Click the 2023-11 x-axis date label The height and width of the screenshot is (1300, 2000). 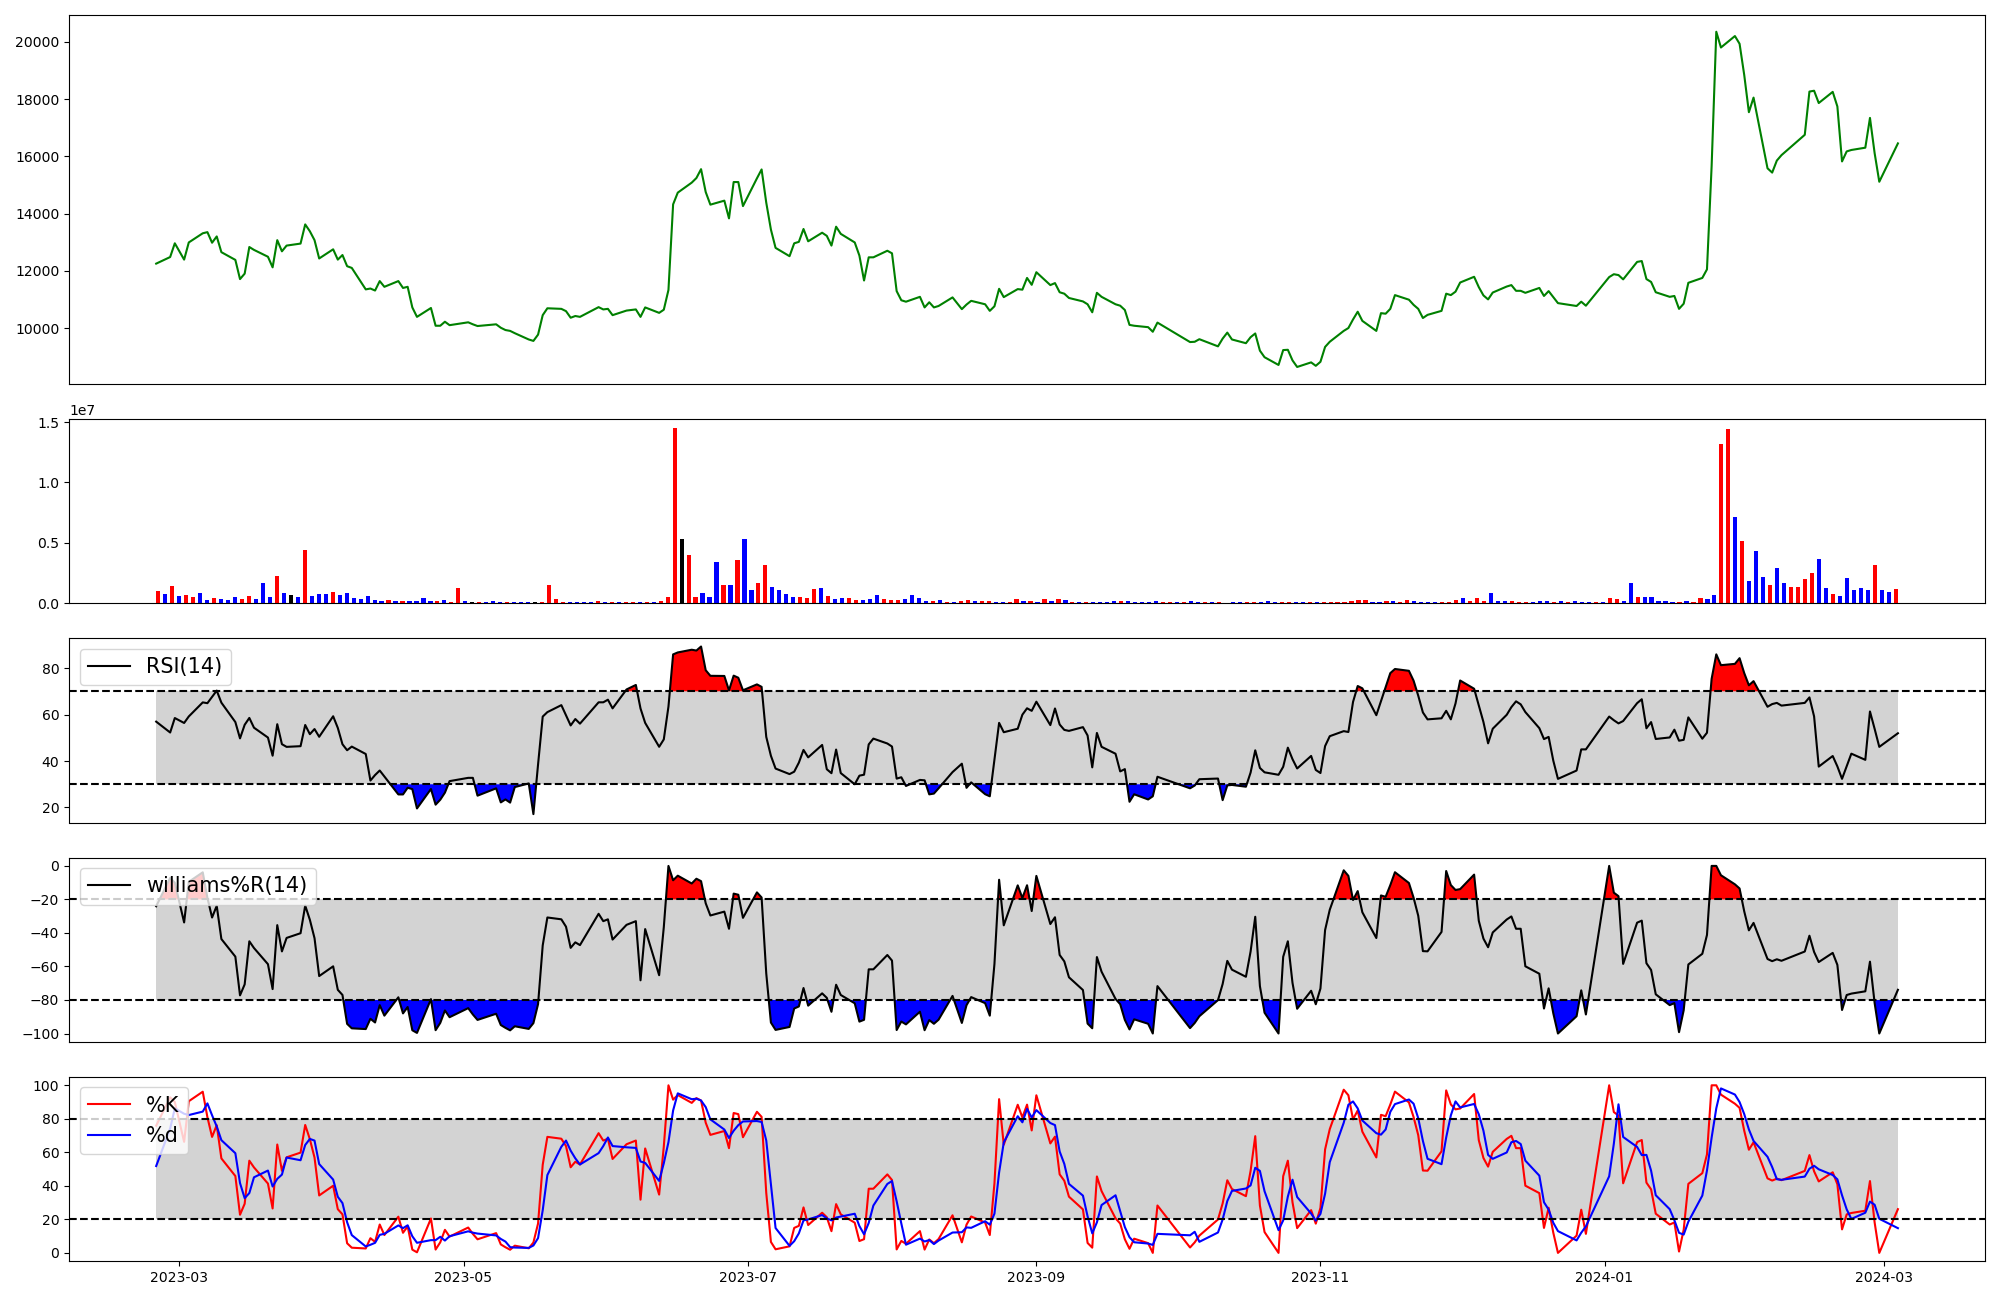point(1320,1277)
